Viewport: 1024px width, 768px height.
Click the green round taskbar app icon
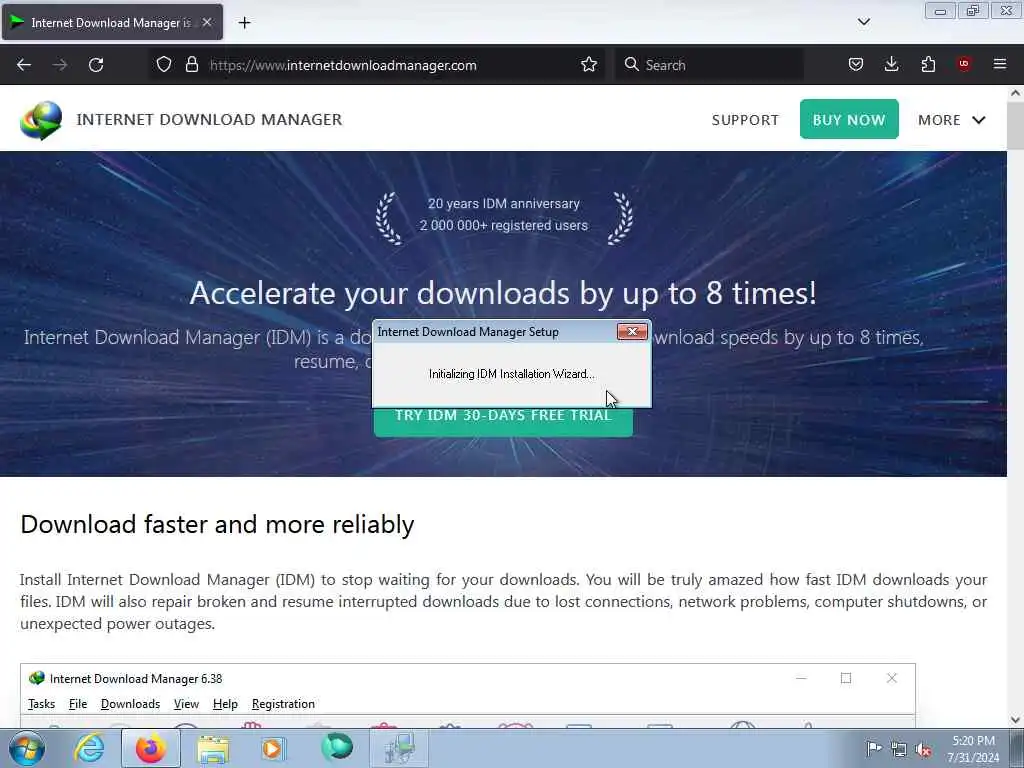337,747
